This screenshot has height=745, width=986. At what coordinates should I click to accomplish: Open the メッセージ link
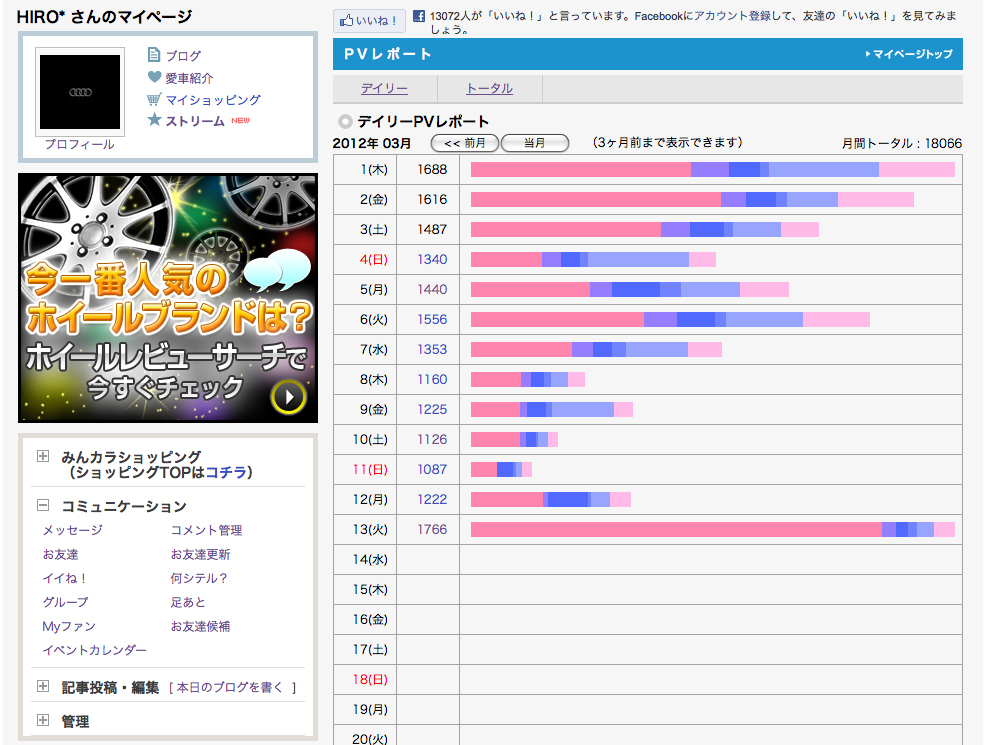click(72, 530)
